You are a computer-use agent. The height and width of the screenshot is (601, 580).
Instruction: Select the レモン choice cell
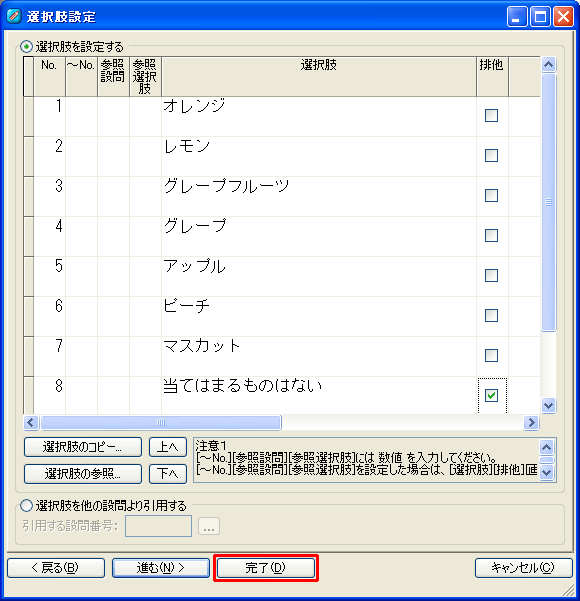click(x=319, y=156)
